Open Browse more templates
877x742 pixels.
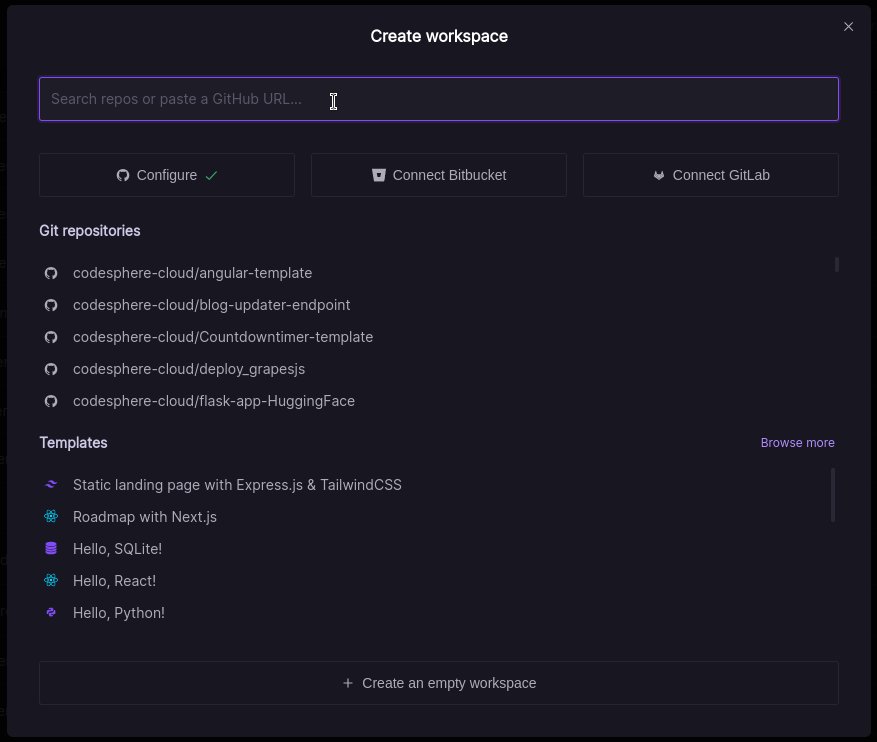pos(797,442)
